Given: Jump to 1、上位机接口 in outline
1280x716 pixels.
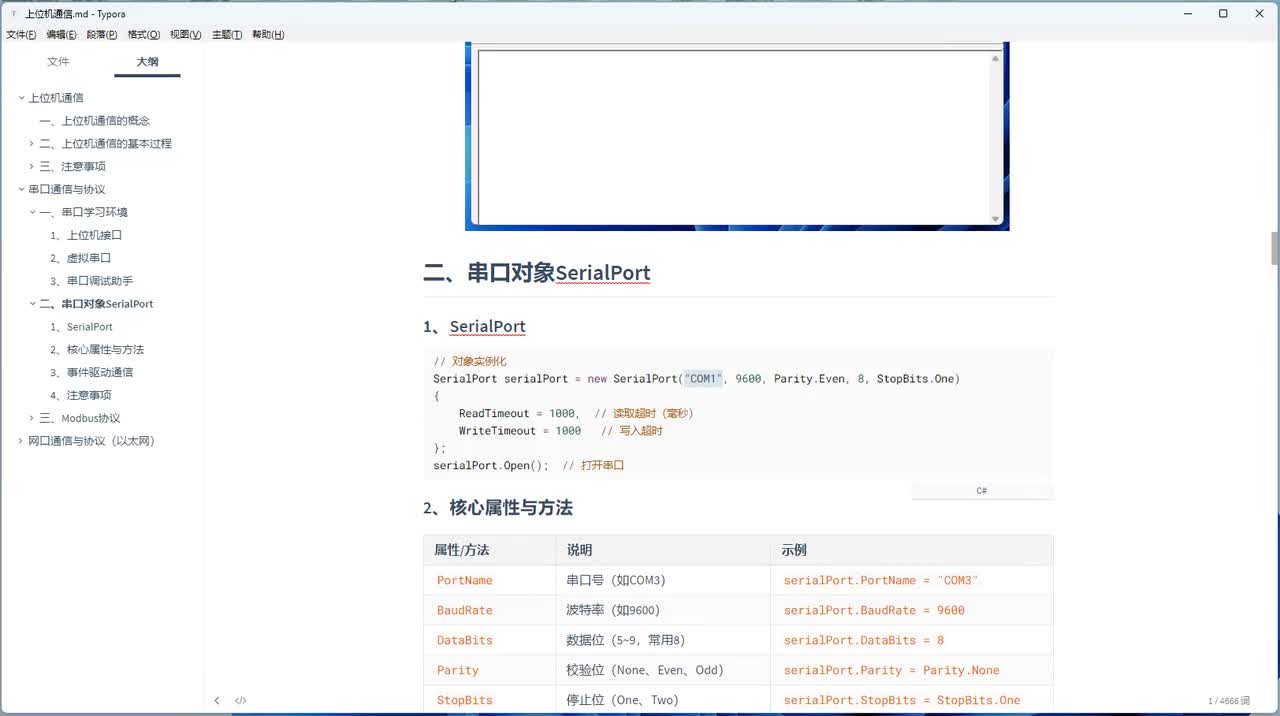Looking at the screenshot, I should tap(86, 235).
